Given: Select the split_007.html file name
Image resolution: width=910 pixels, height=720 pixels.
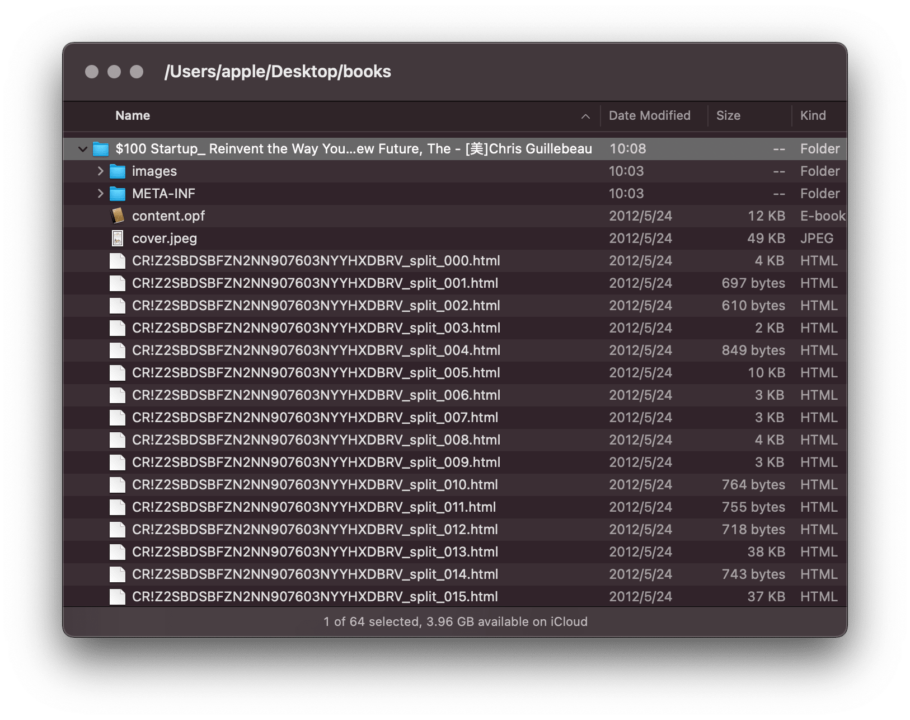Looking at the screenshot, I should click(x=315, y=417).
